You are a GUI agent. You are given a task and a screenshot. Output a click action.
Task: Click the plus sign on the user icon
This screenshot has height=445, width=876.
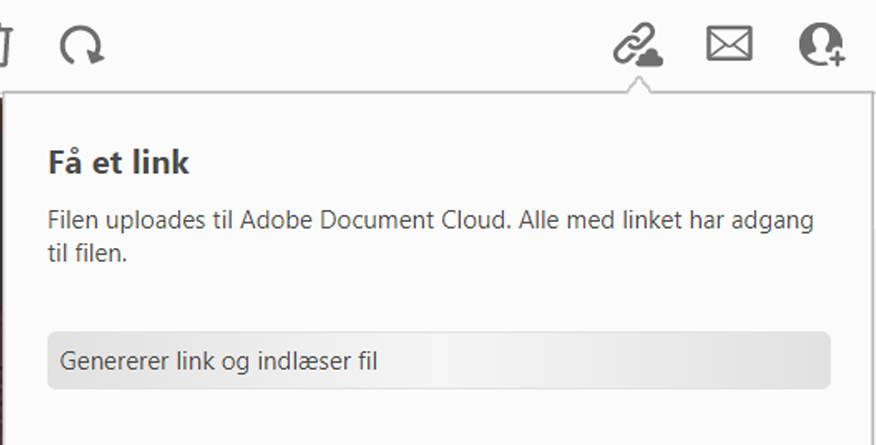coord(835,57)
